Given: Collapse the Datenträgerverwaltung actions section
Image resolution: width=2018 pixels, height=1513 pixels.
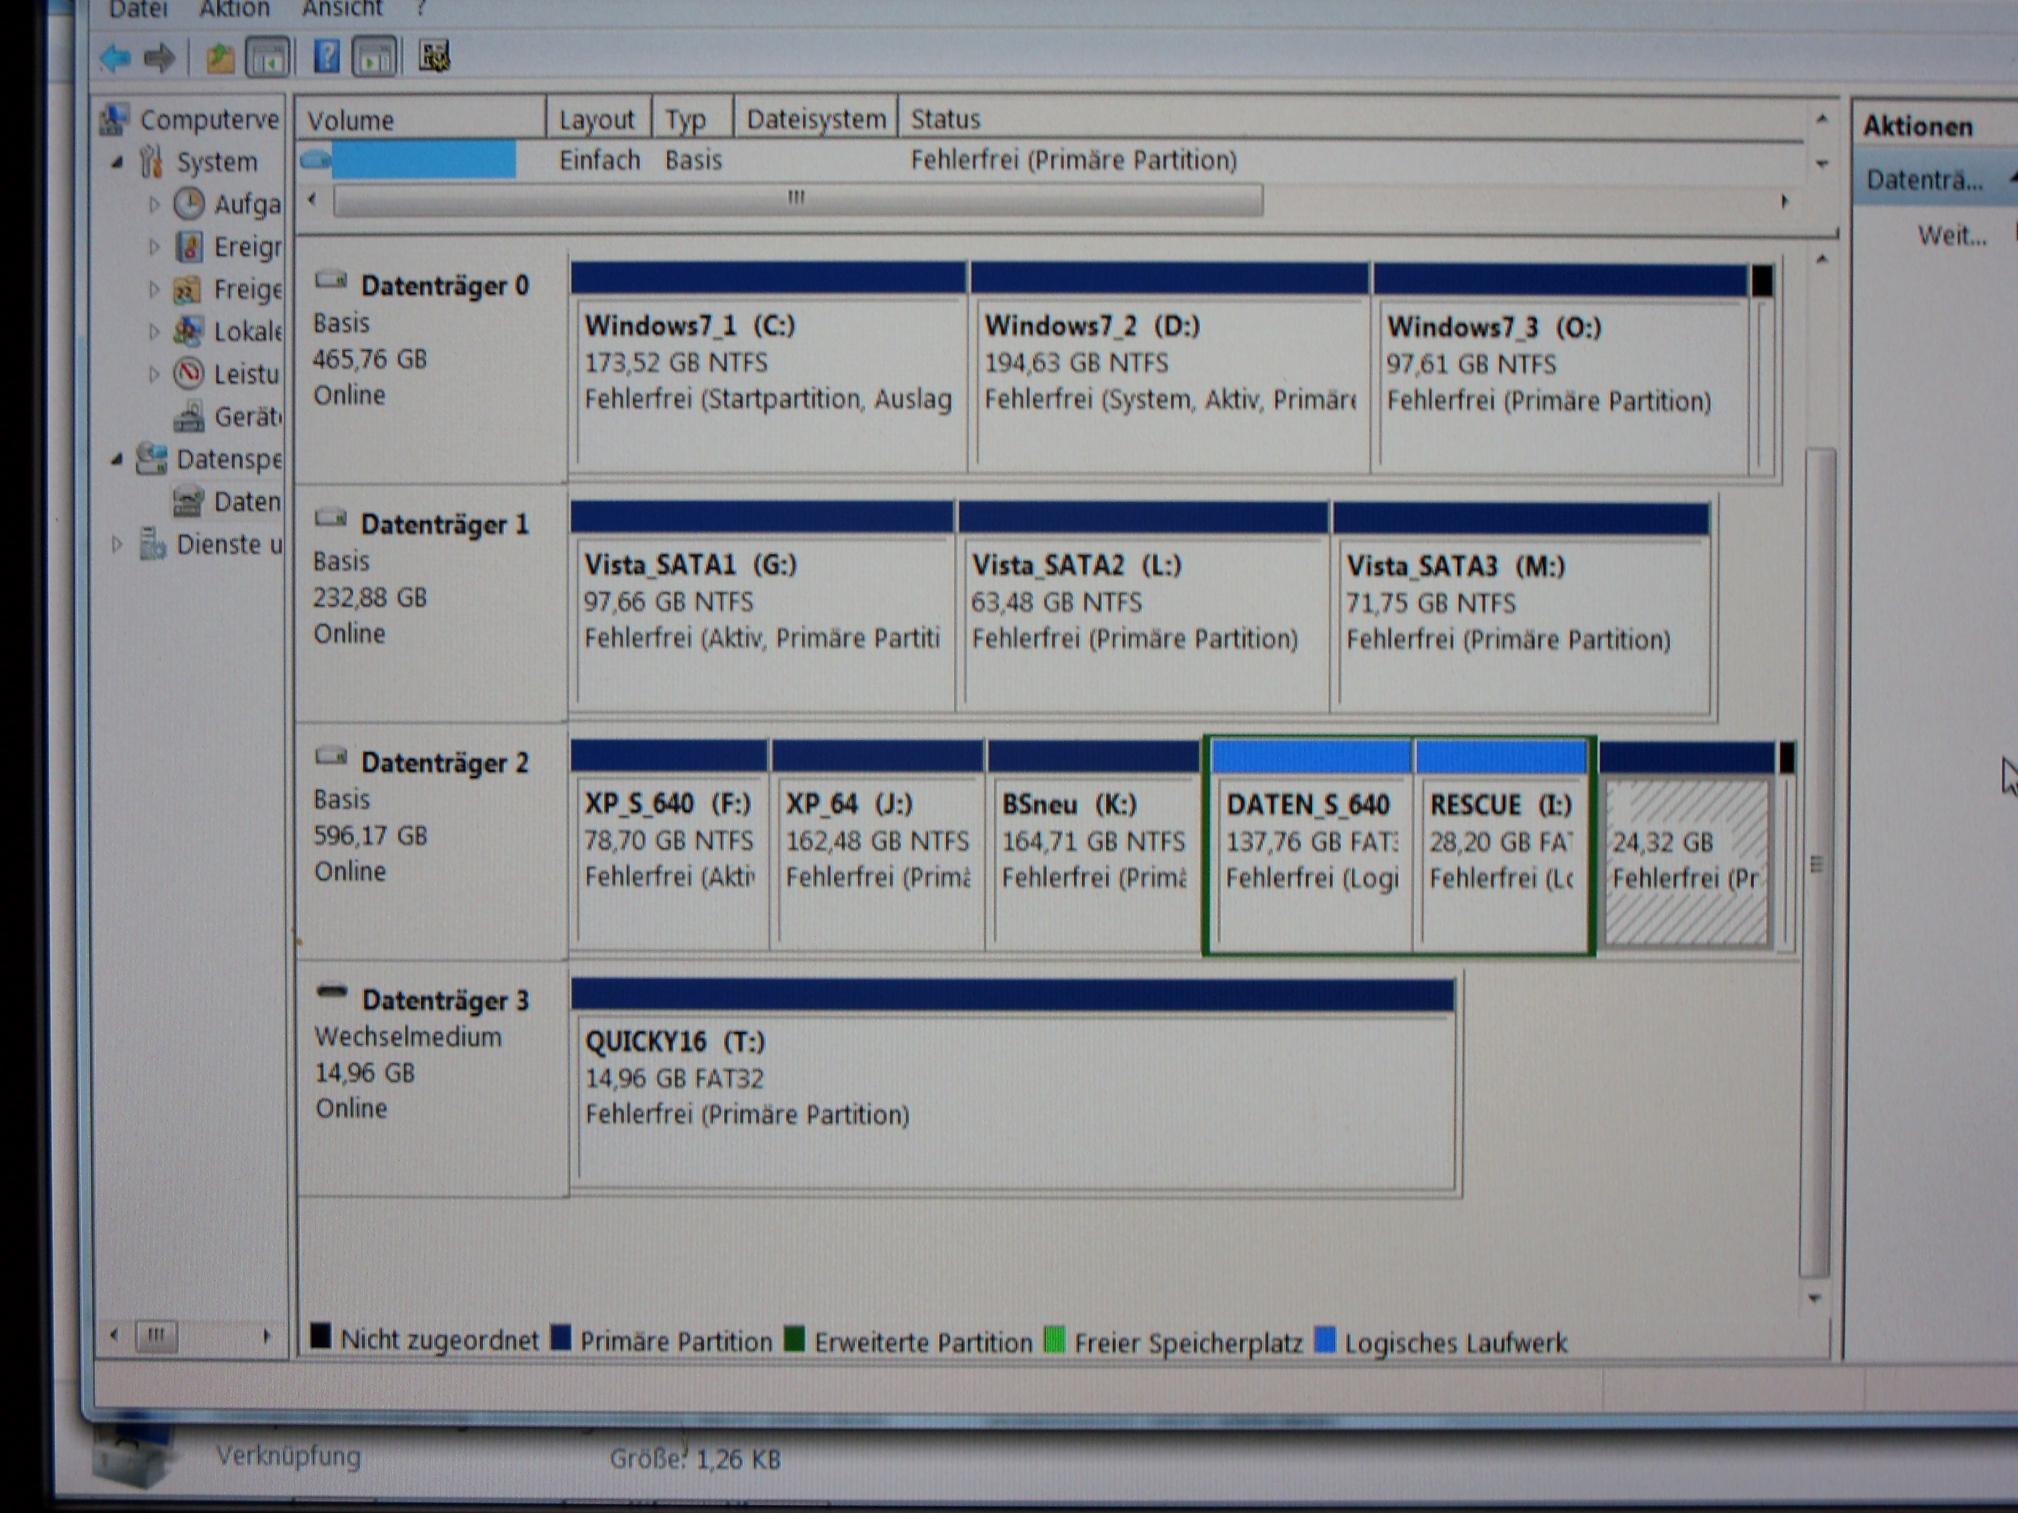Looking at the screenshot, I should [2011, 179].
